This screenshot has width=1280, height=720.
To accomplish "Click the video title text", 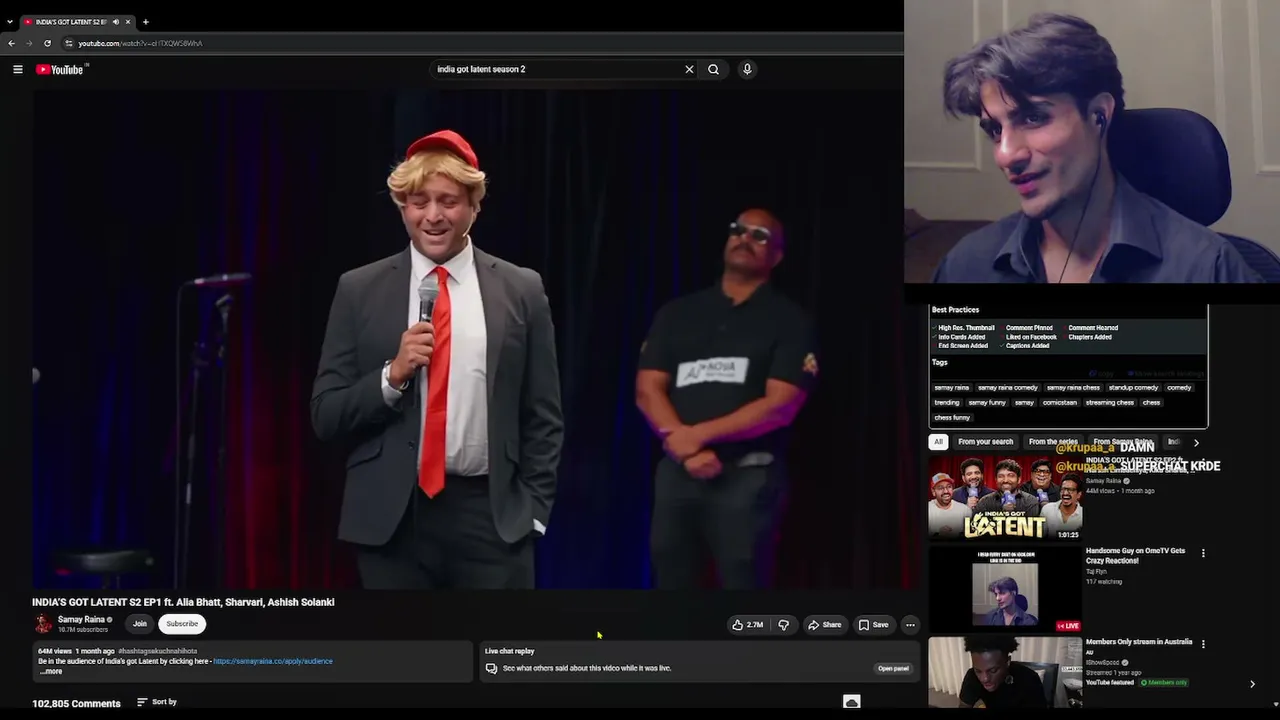I will point(183,602).
